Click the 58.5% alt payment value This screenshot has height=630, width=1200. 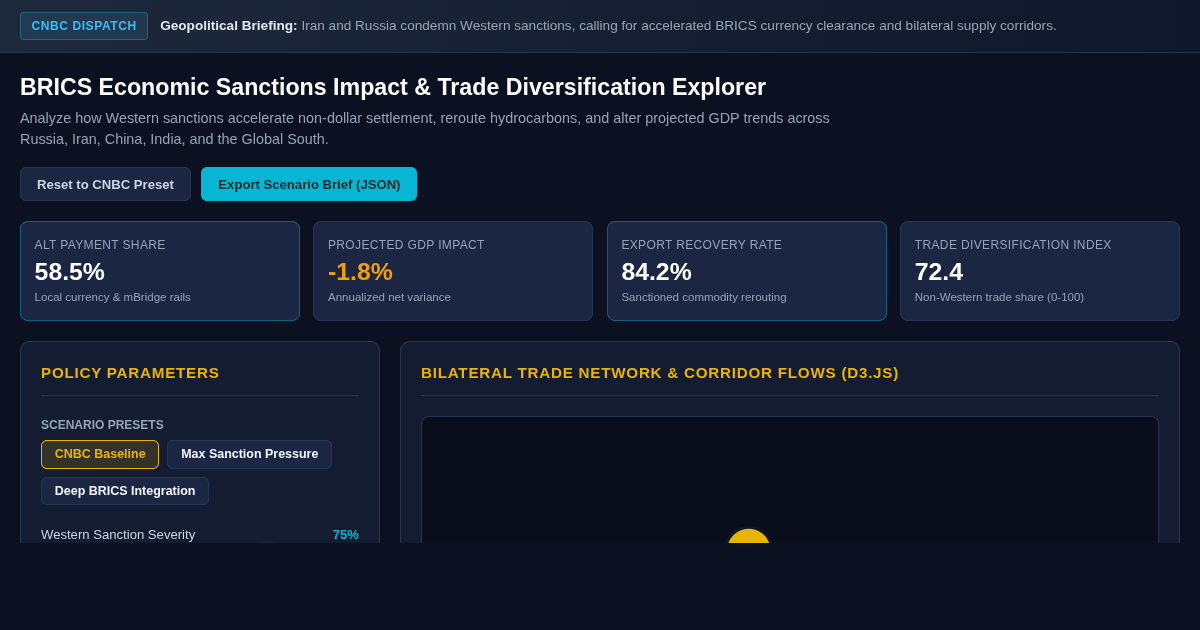point(70,272)
